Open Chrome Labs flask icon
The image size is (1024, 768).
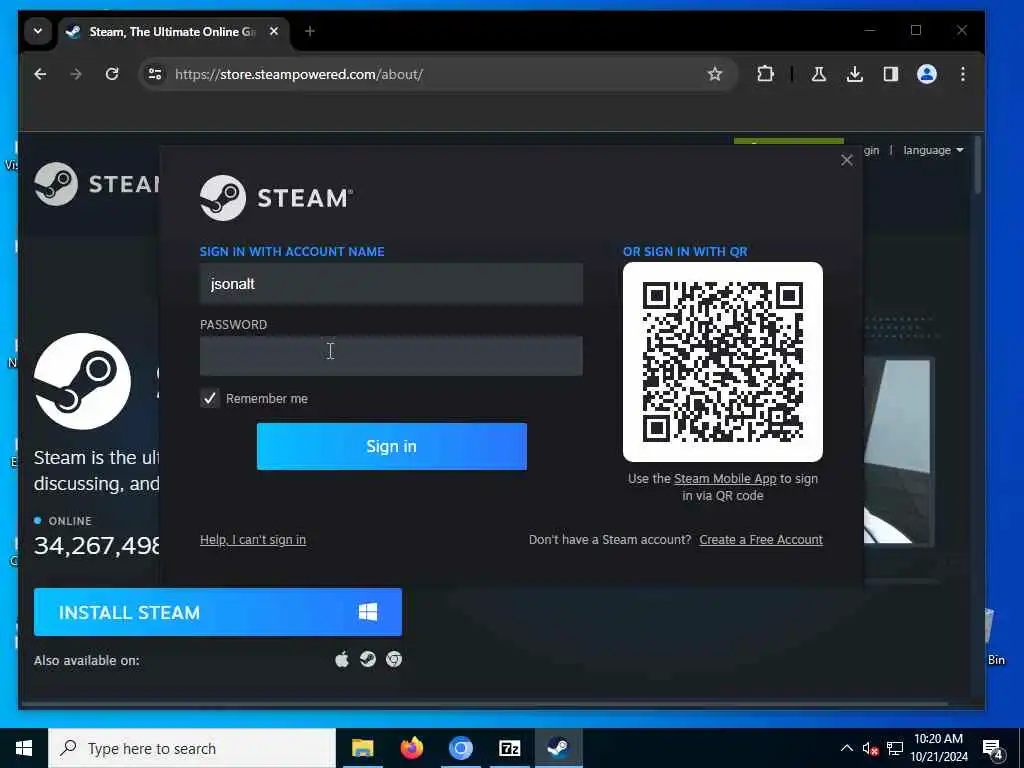818,74
